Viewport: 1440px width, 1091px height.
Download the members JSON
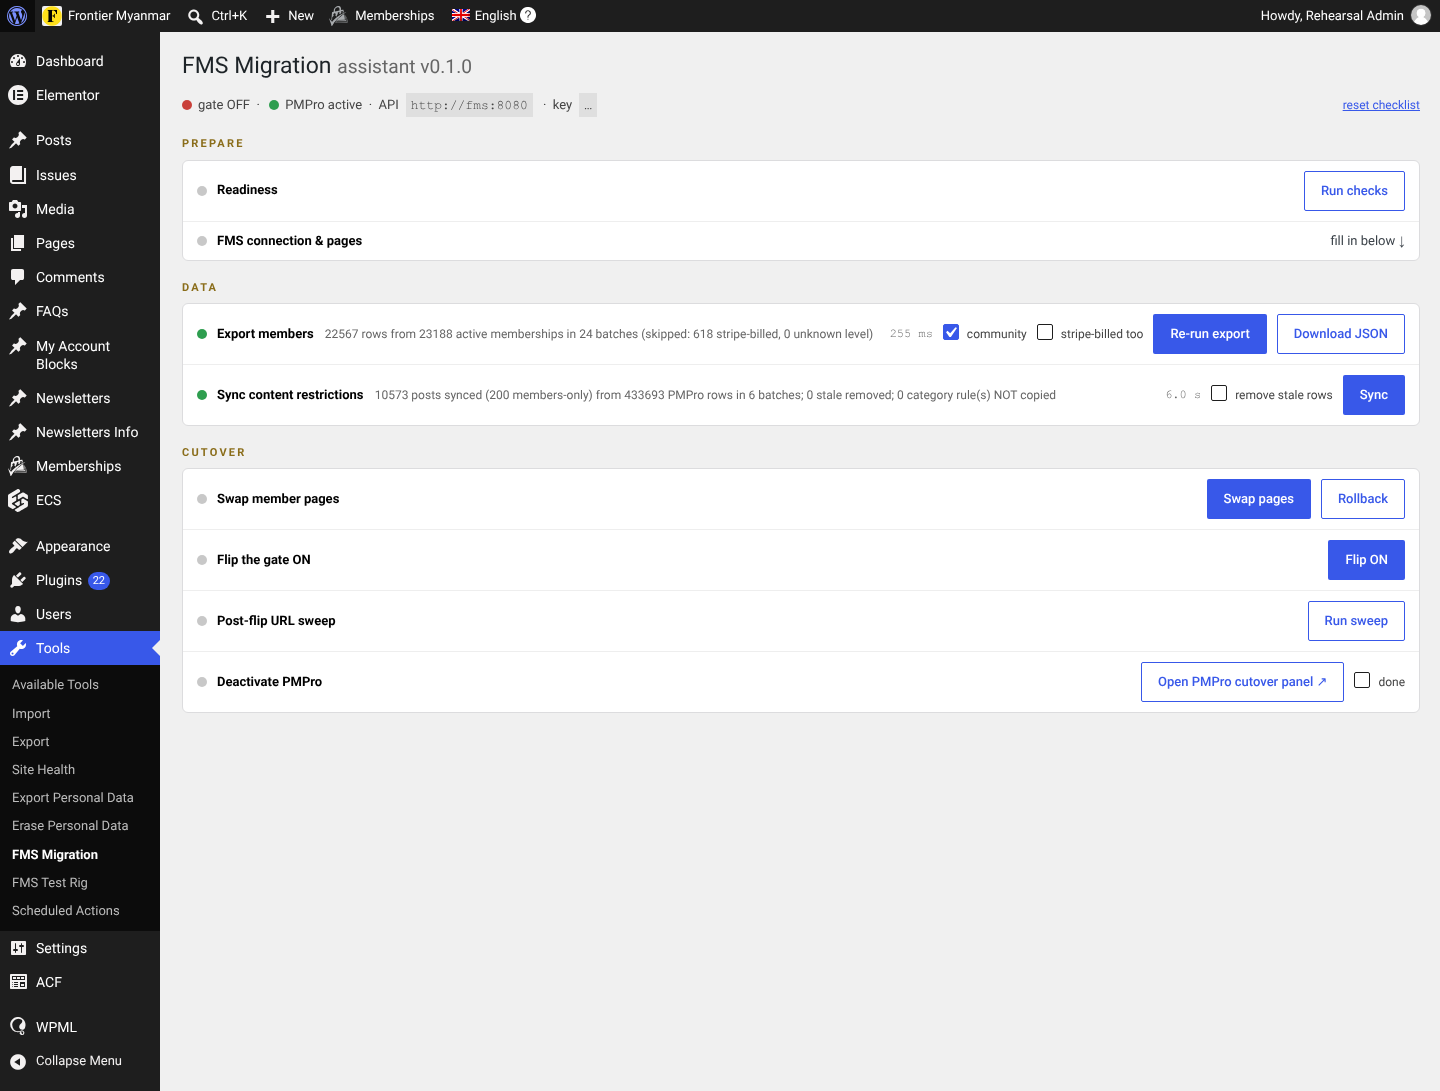1340,334
